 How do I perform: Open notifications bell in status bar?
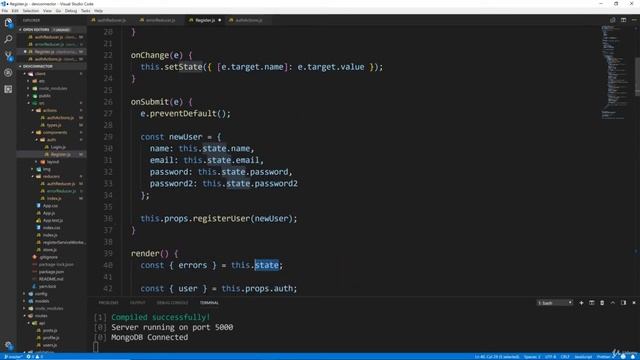(x=633, y=357)
